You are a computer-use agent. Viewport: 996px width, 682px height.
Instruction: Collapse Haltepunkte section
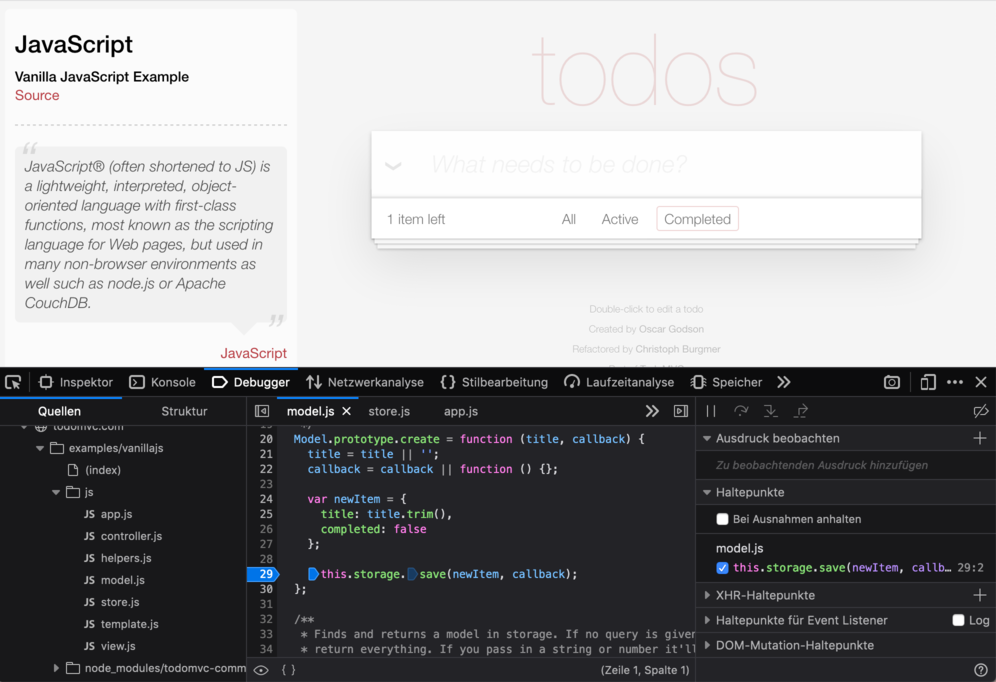pyautogui.click(x=707, y=492)
